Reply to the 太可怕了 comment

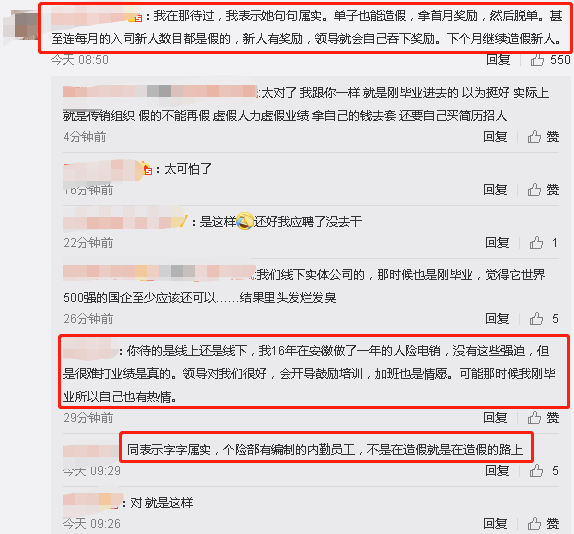[x=495, y=190]
